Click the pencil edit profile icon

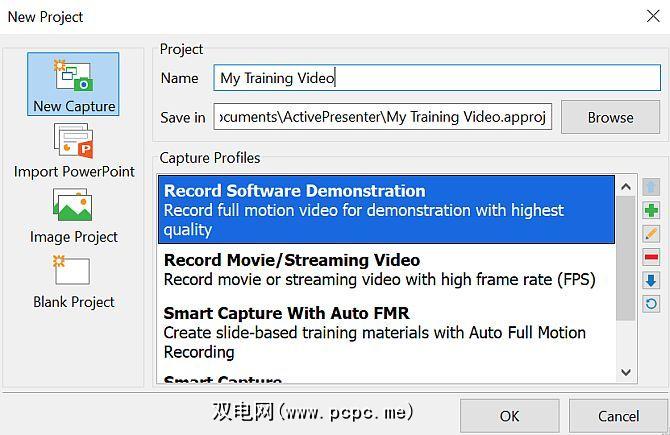click(x=651, y=234)
